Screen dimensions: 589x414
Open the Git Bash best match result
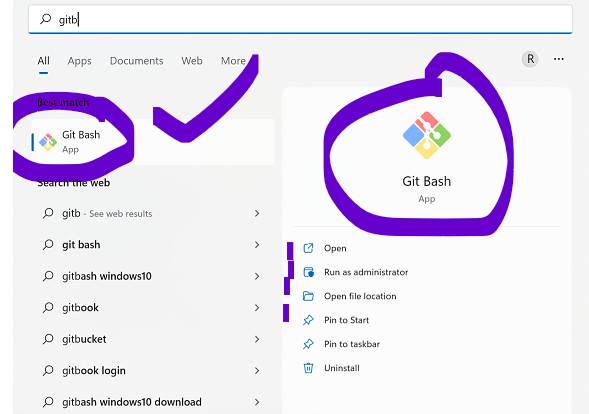click(x=153, y=142)
